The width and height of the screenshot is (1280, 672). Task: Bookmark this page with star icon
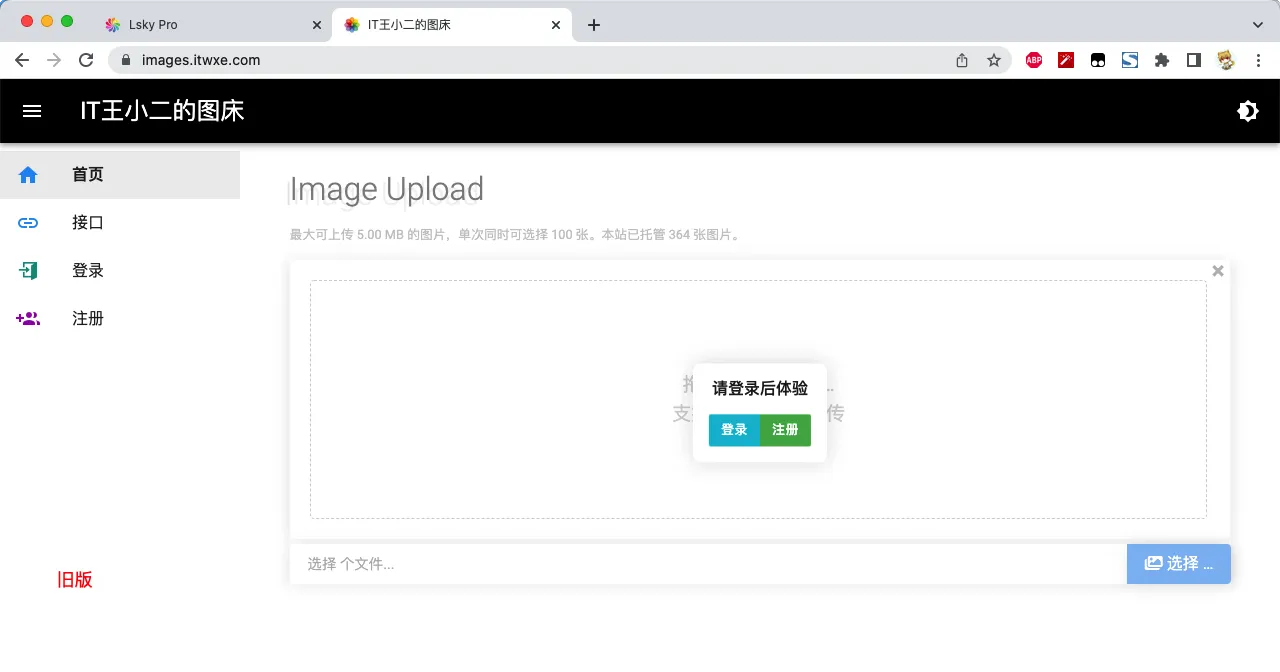coord(994,60)
